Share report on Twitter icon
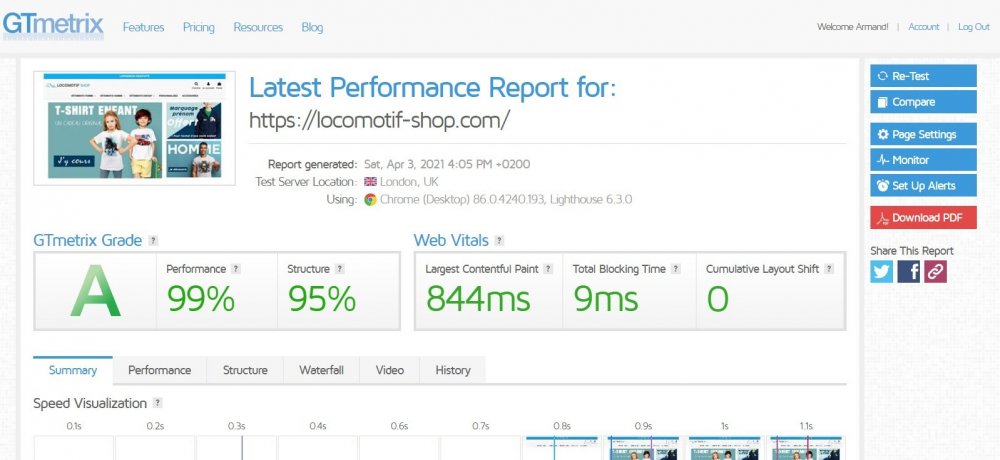Viewport: 1000px width, 460px height. [x=881, y=271]
